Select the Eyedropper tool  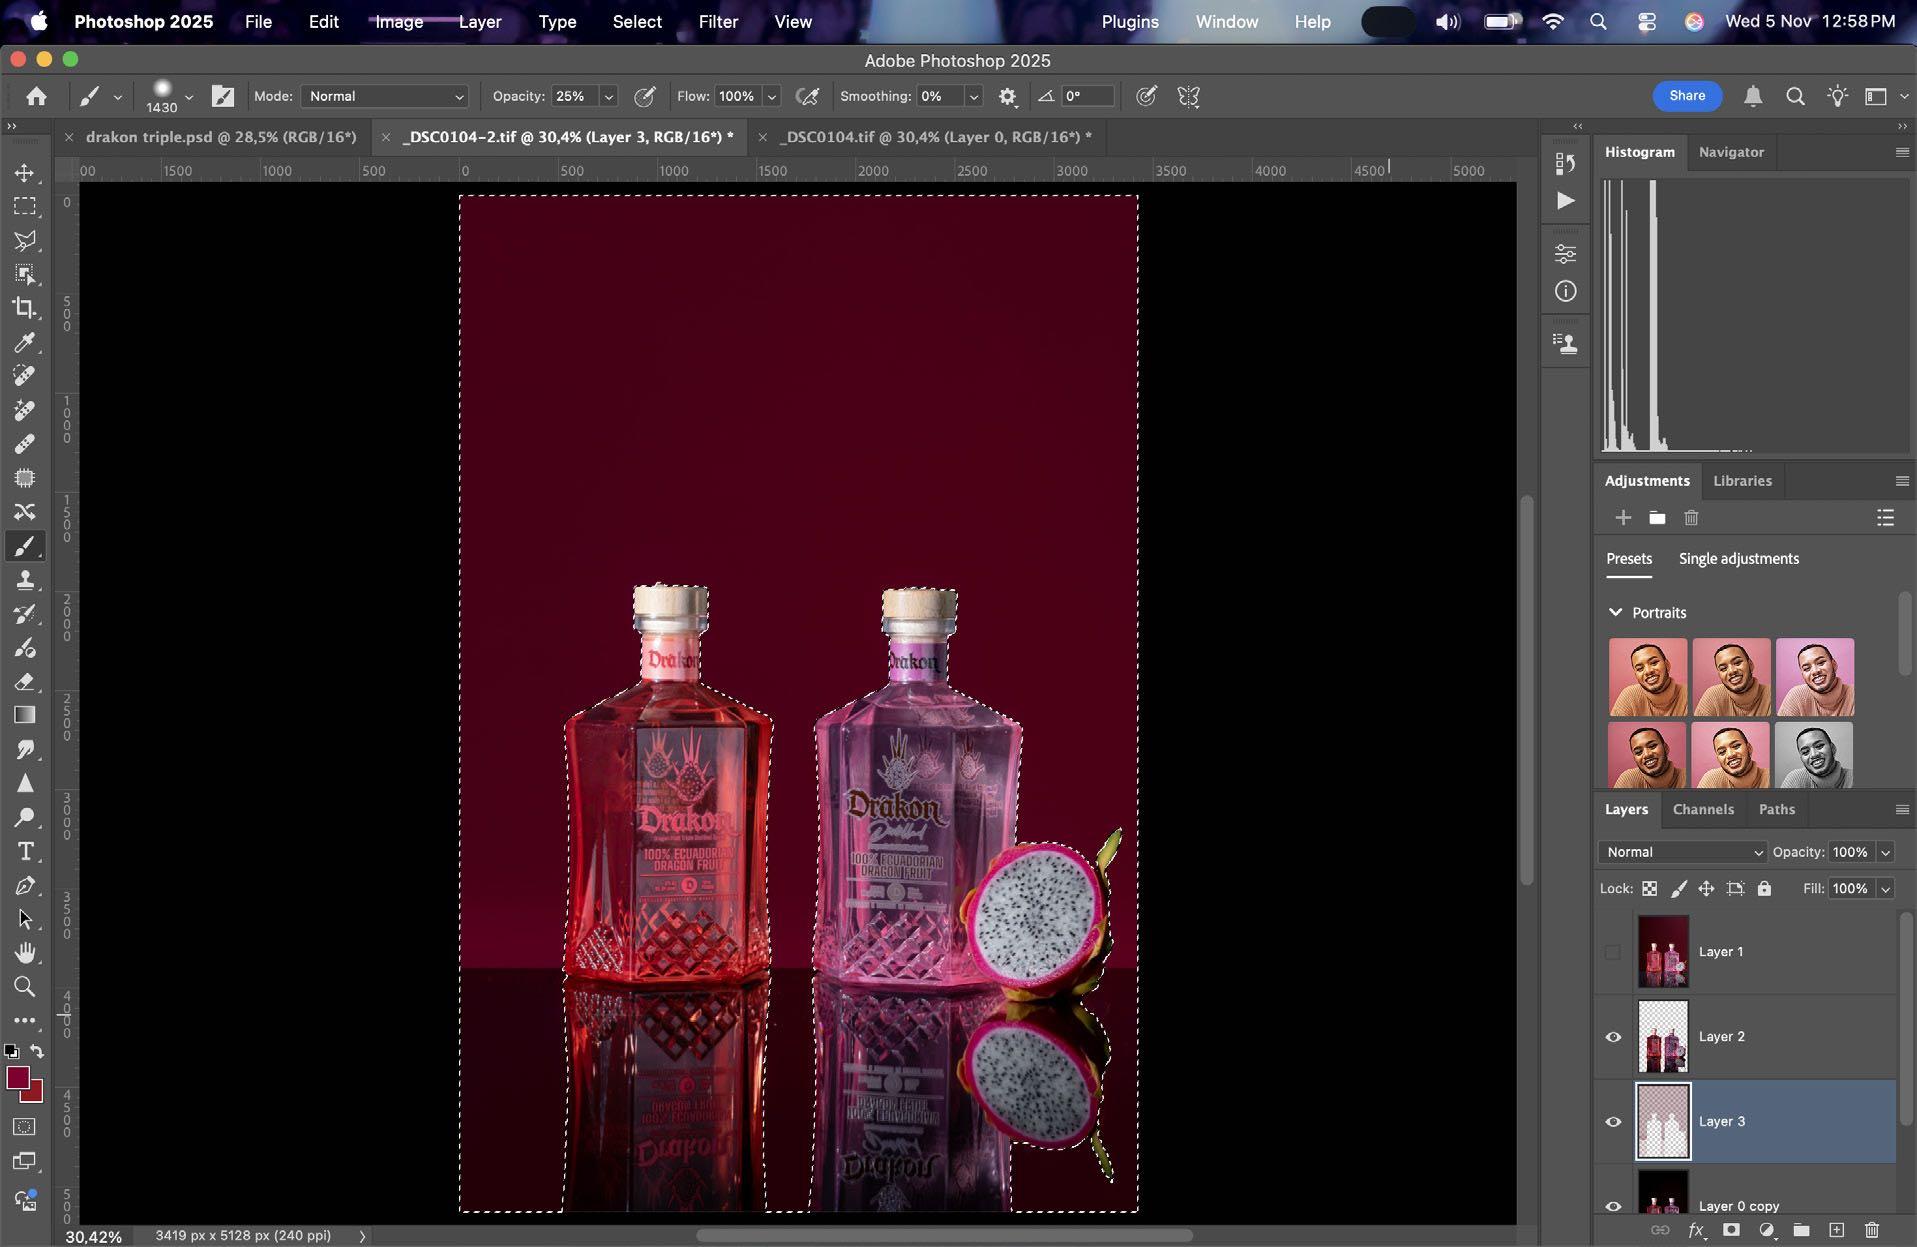pos(25,343)
